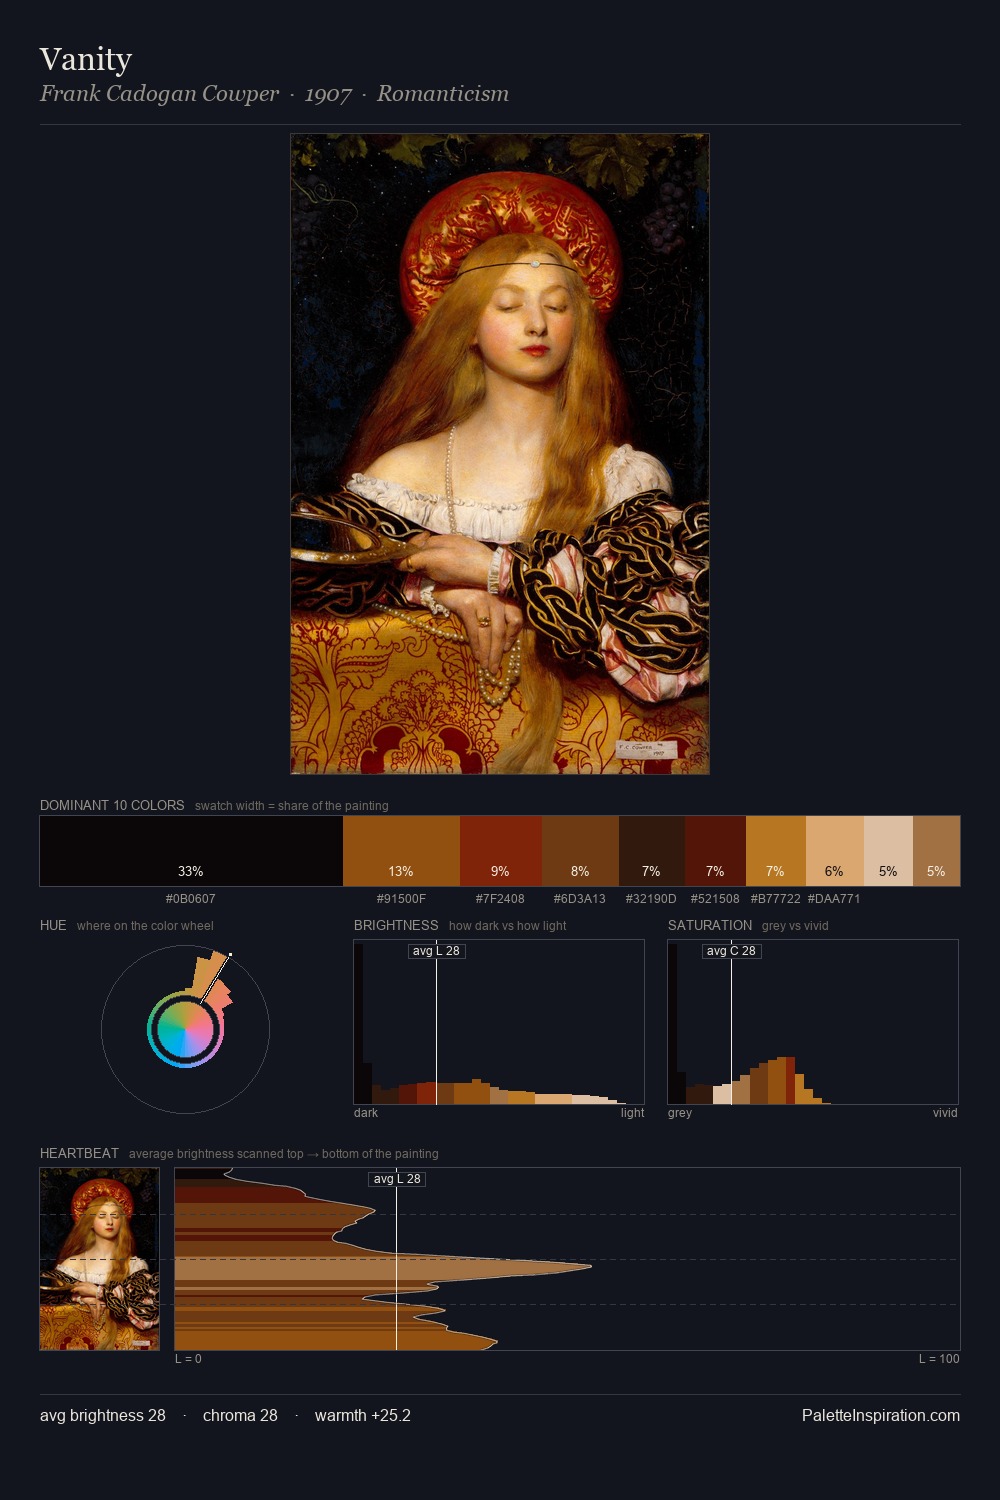
Task: Click the "dark" axis label
Action: point(366,1113)
